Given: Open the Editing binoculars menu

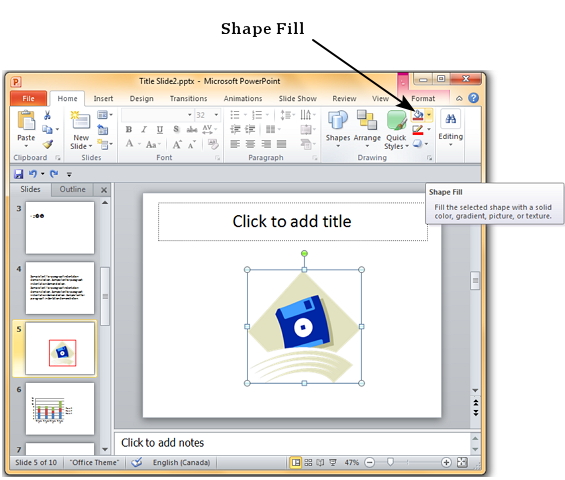Looking at the screenshot, I should click(450, 129).
